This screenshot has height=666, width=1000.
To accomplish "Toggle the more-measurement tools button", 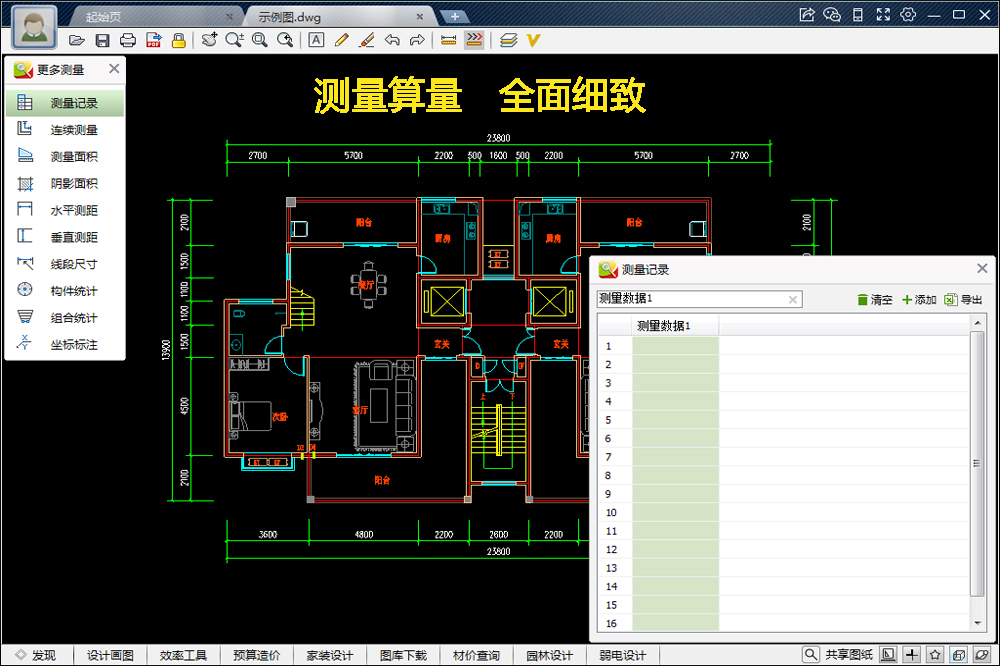I will point(474,40).
